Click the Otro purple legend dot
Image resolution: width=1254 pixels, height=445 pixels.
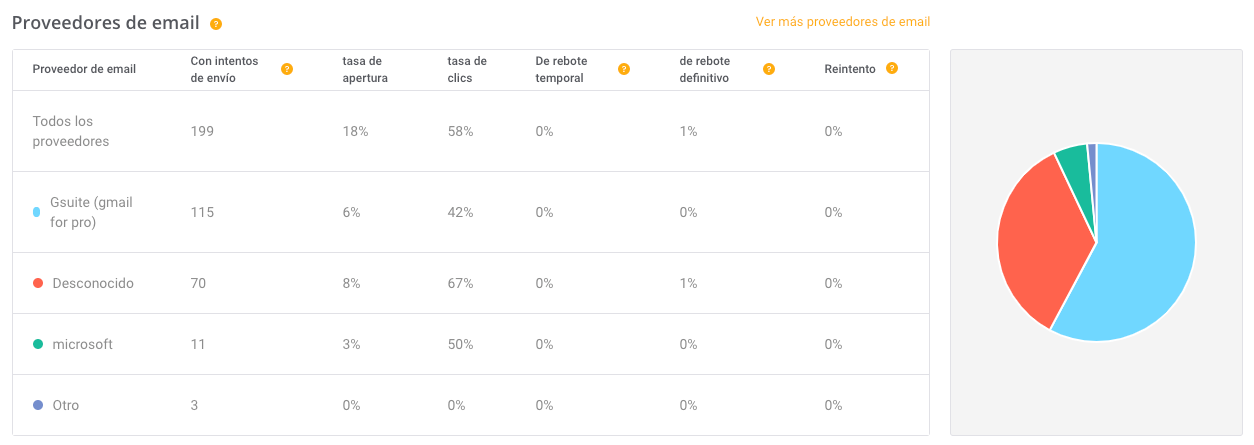click(38, 405)
